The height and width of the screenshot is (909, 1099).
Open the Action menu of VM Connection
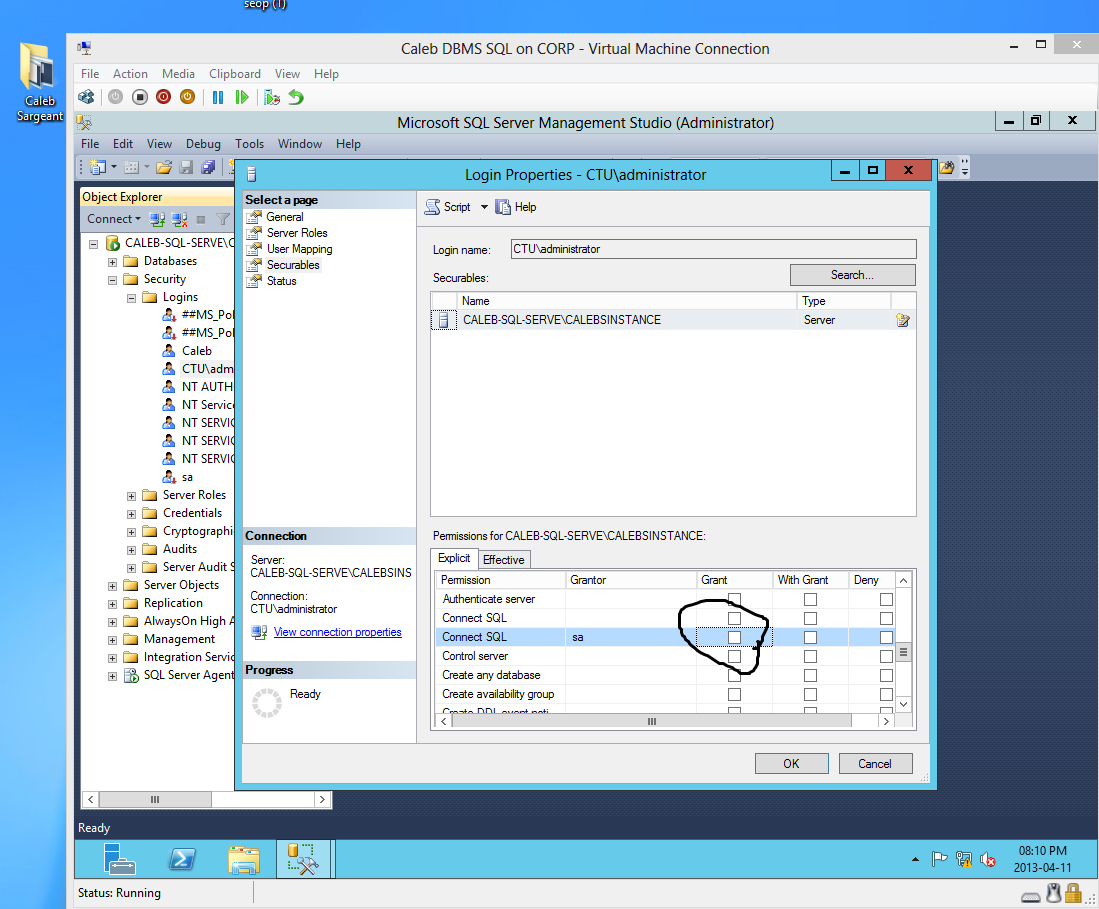click(130, 74)
